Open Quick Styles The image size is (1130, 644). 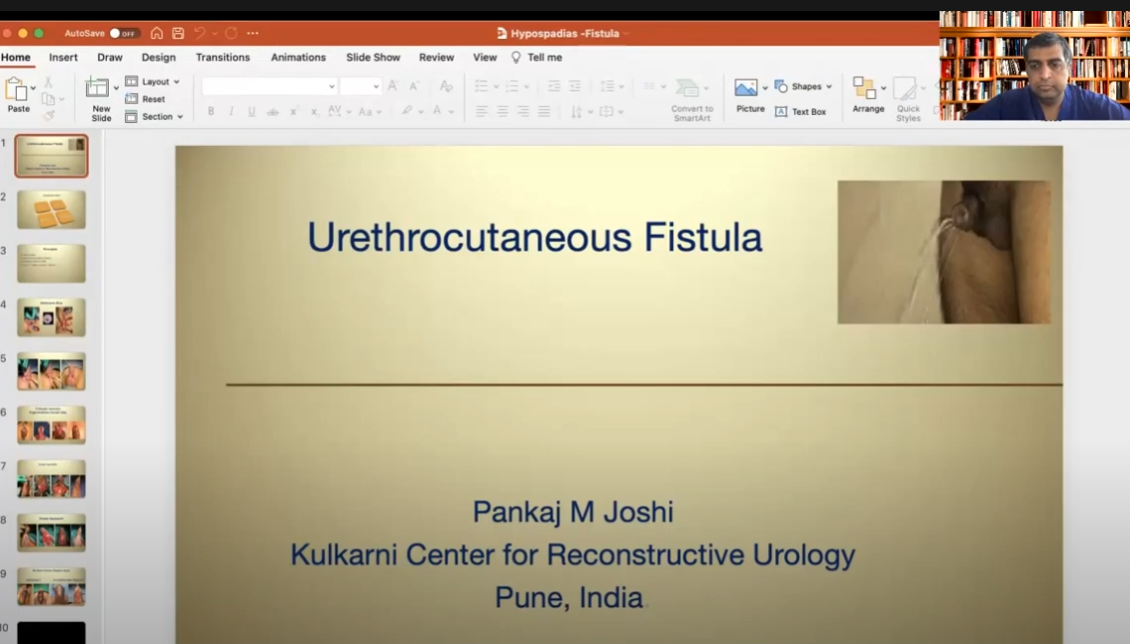[x=908, y=99]
